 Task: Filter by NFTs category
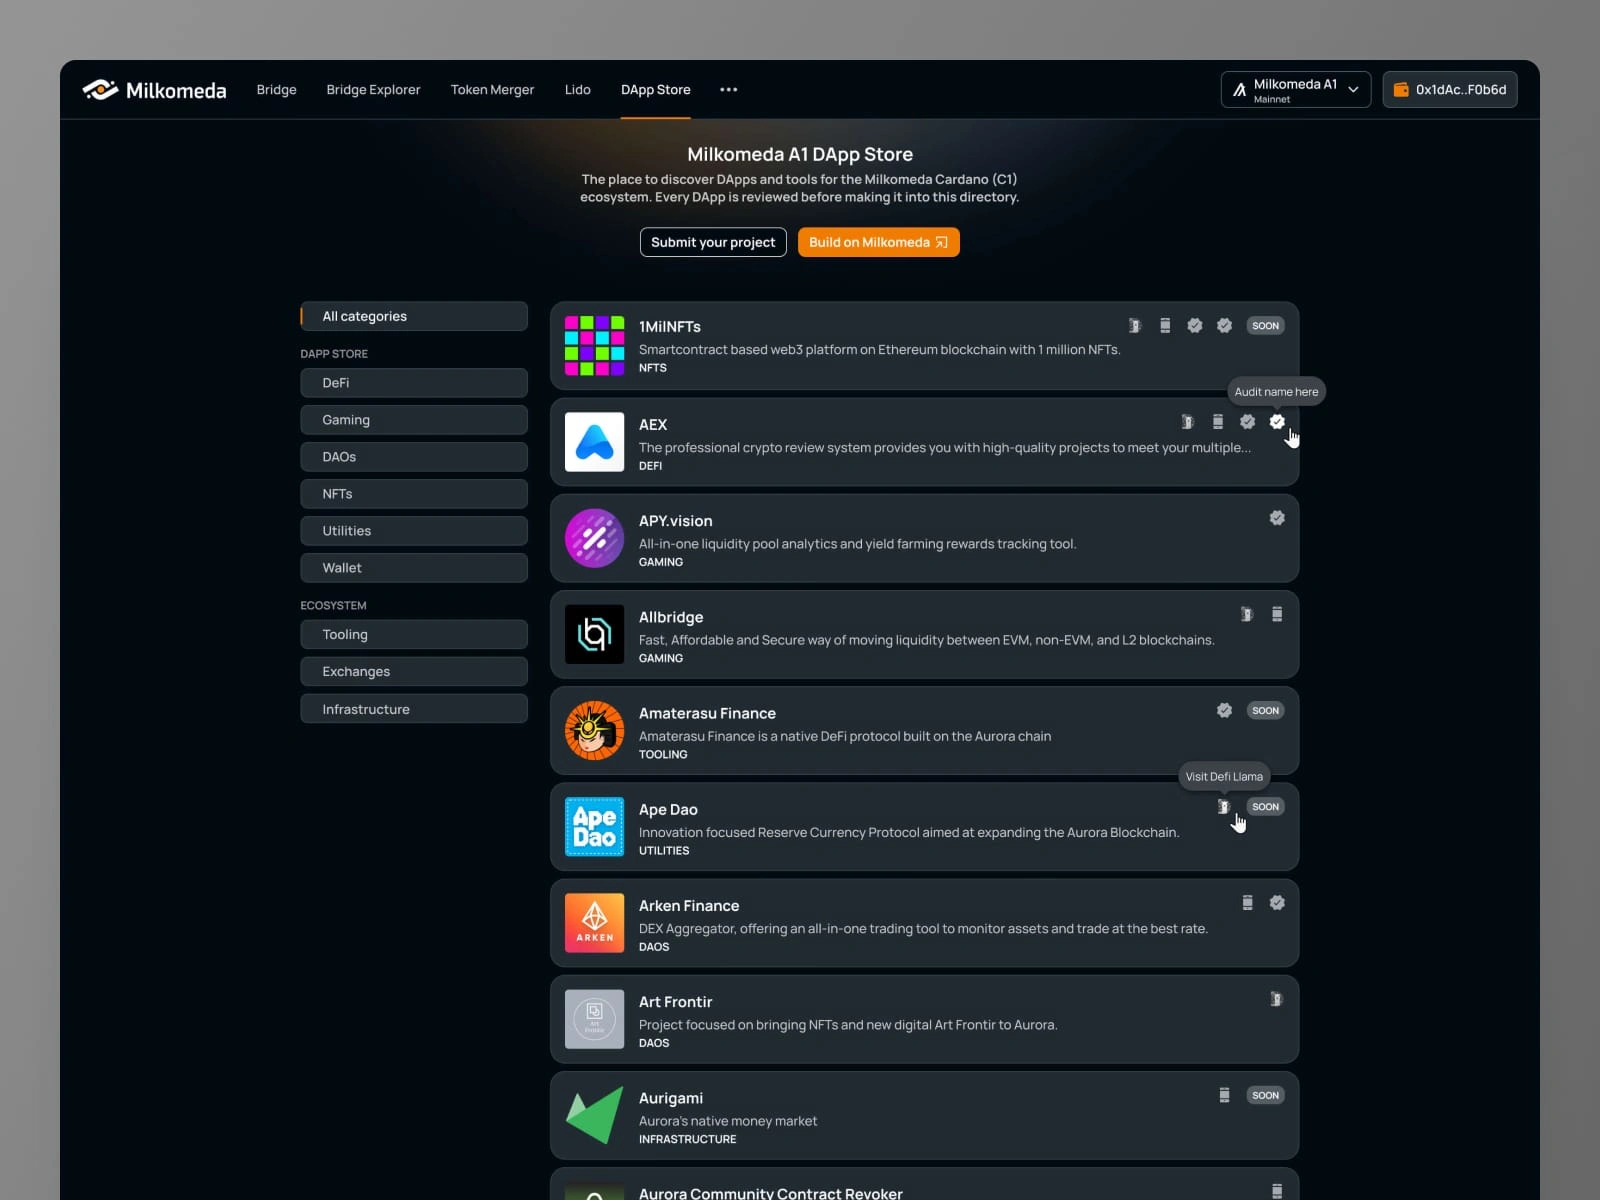click(414, 494)
